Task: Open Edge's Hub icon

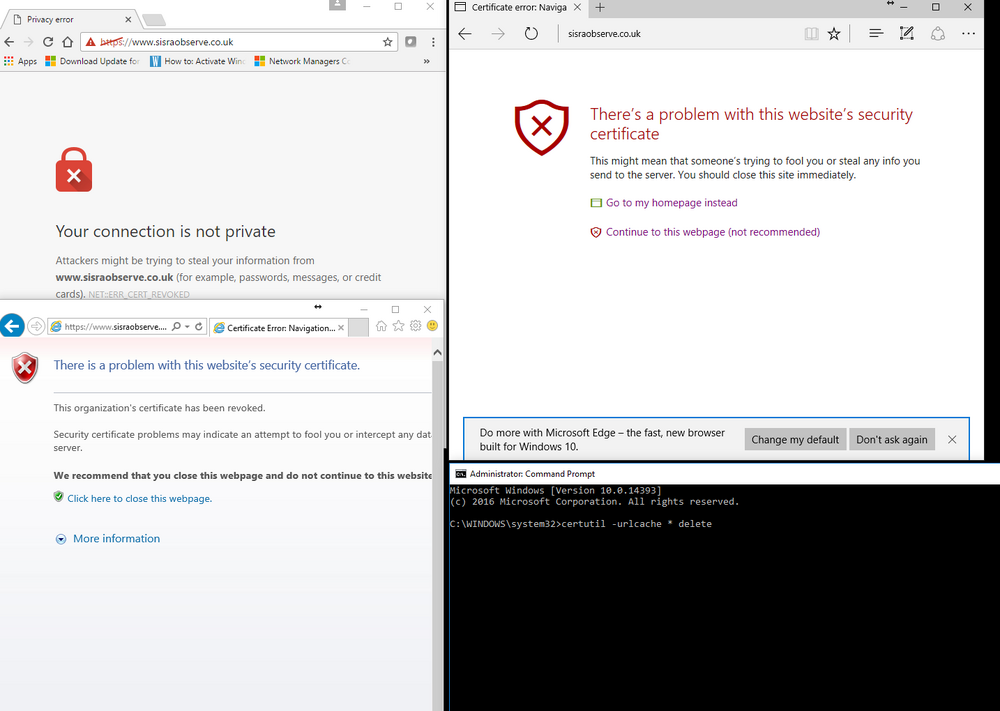Action: pos(876,33)
